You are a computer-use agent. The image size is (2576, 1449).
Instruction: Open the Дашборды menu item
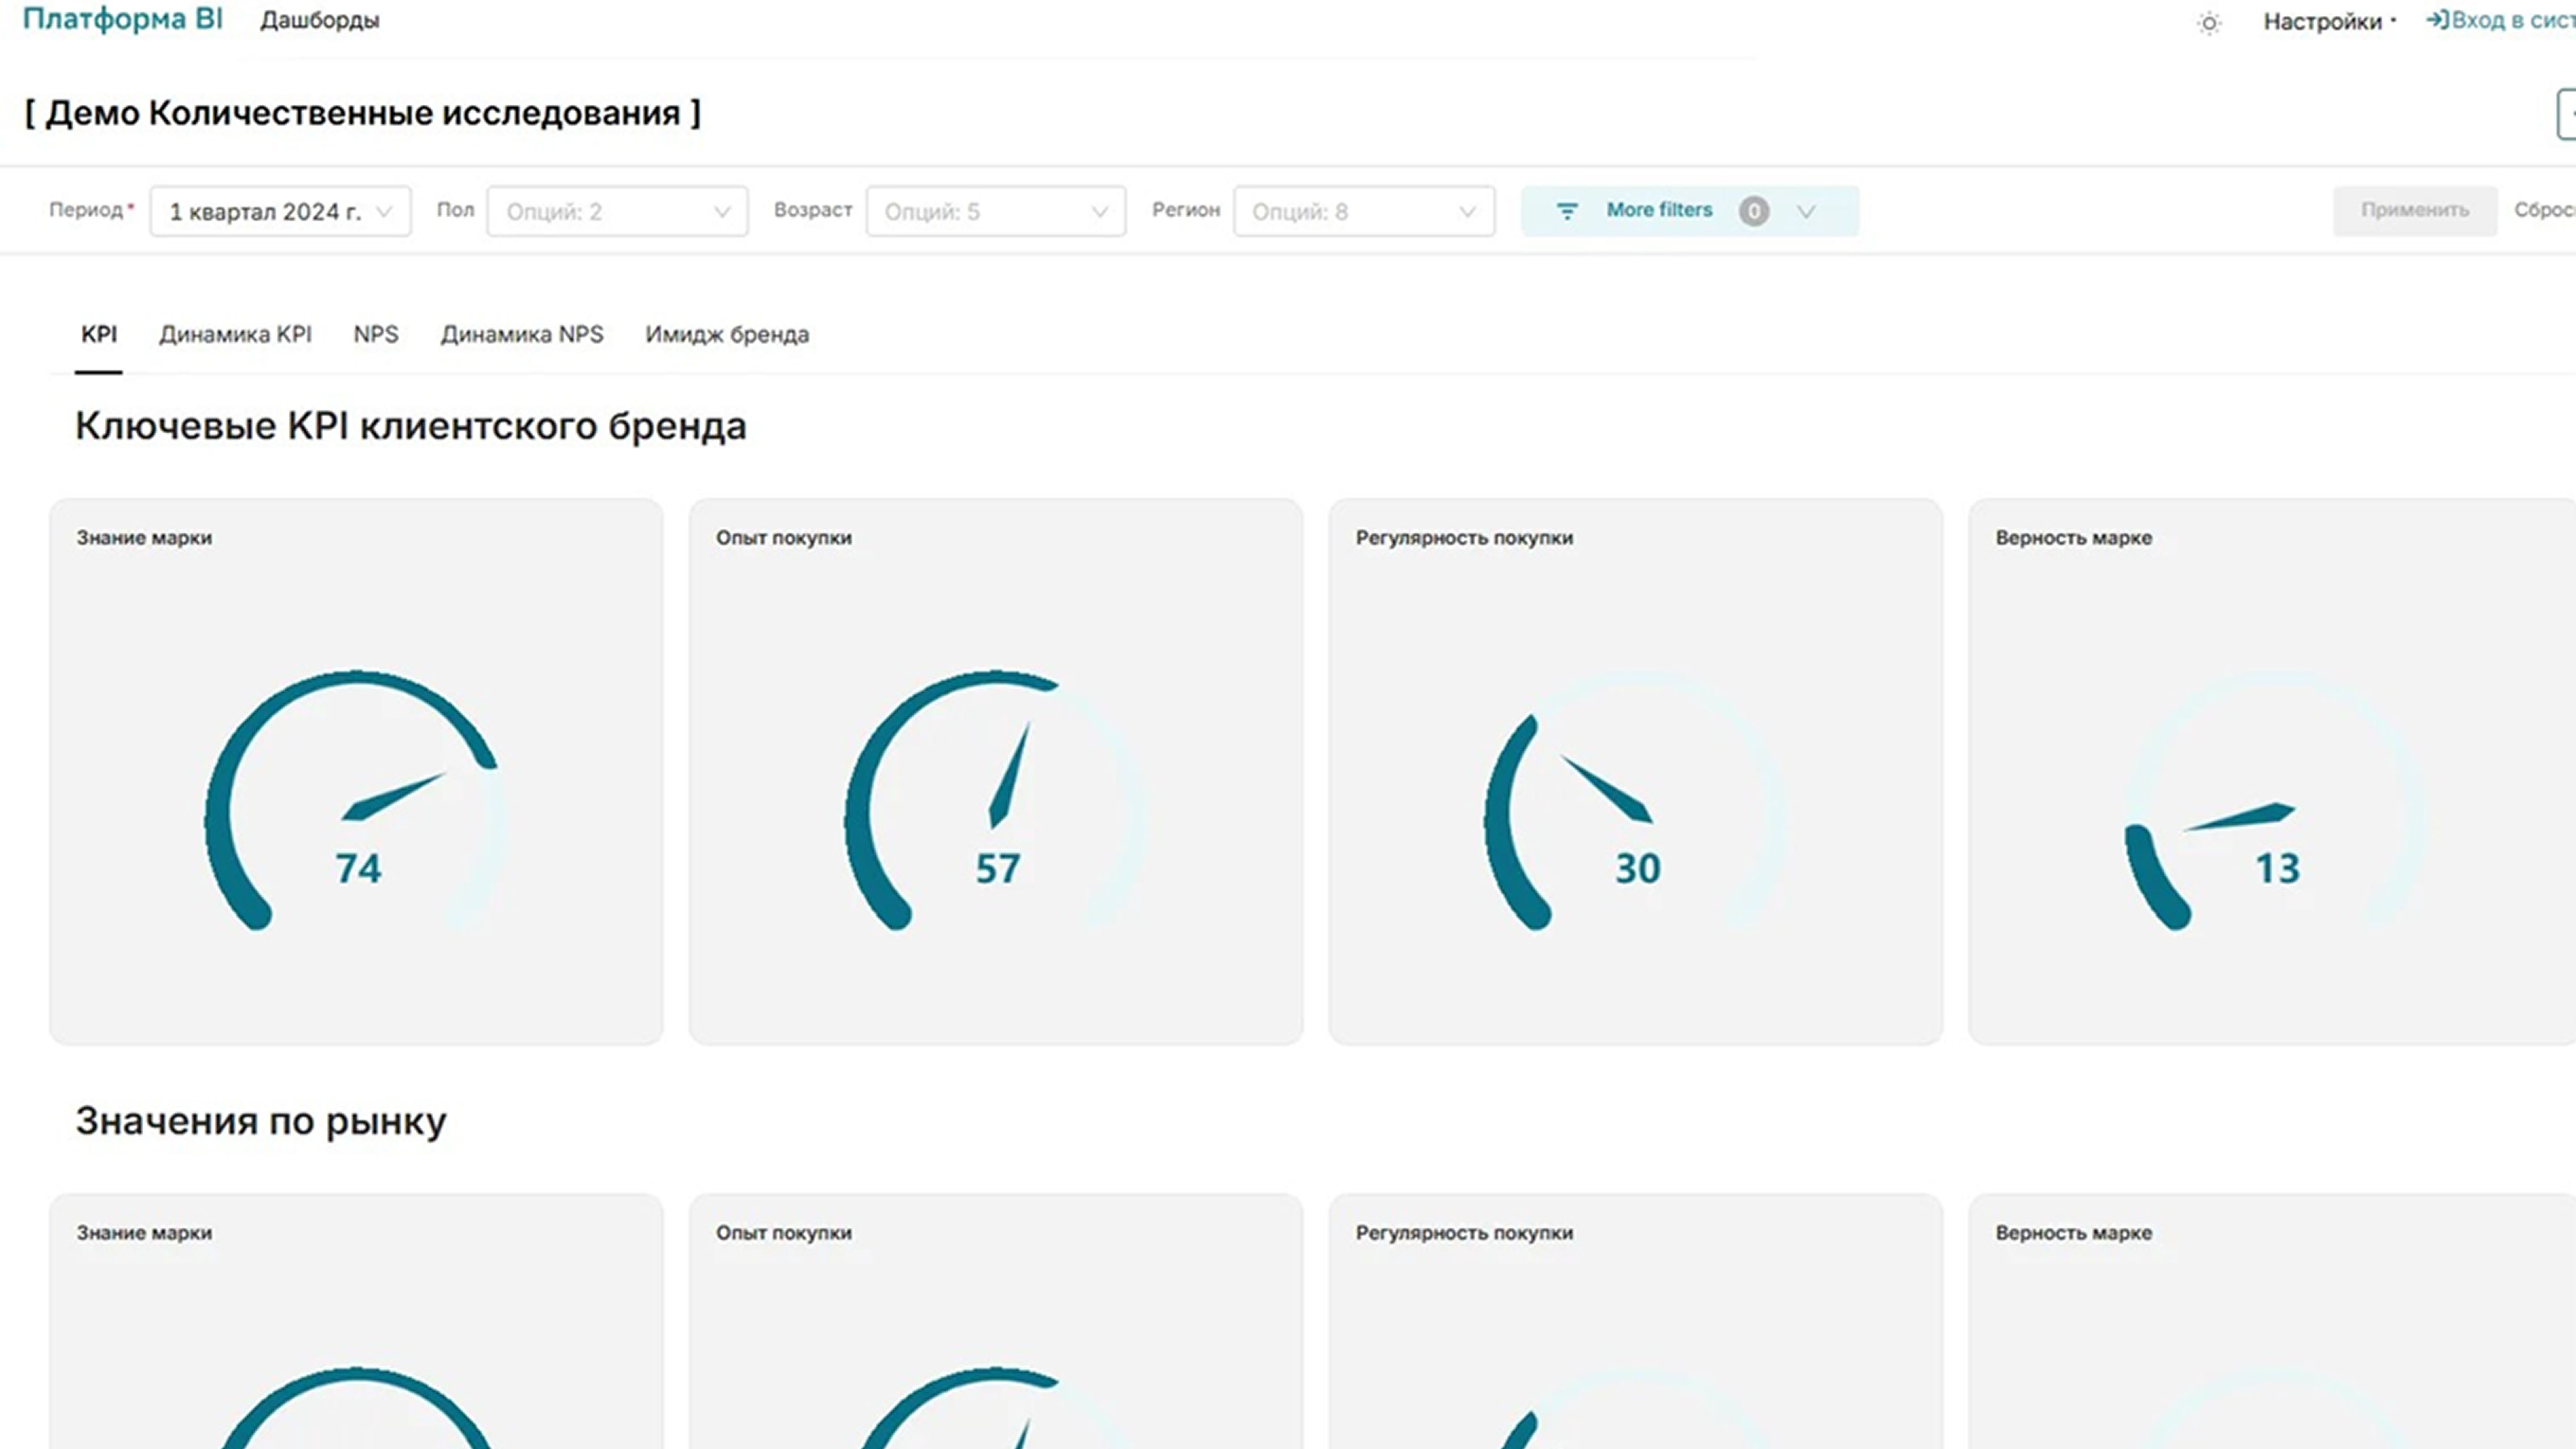click(320, 20)
